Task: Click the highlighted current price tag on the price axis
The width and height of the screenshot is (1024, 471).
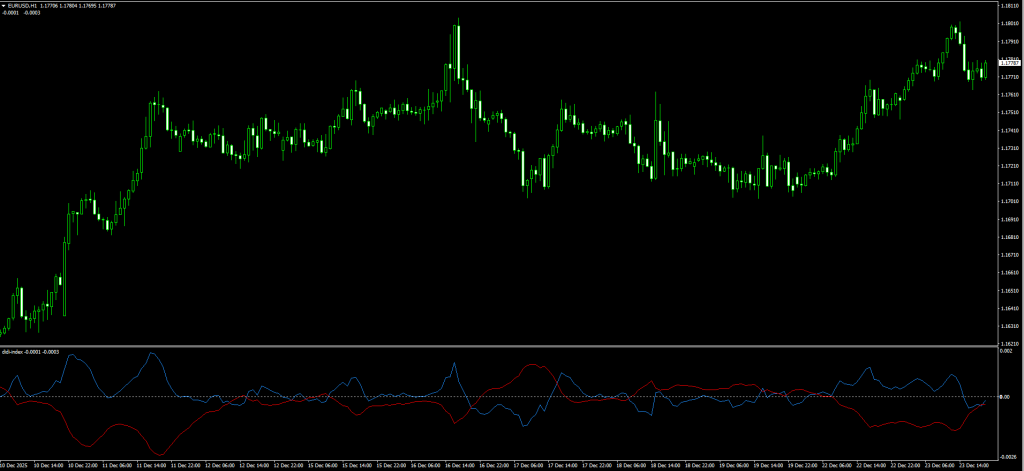Action: [1009, 64]
